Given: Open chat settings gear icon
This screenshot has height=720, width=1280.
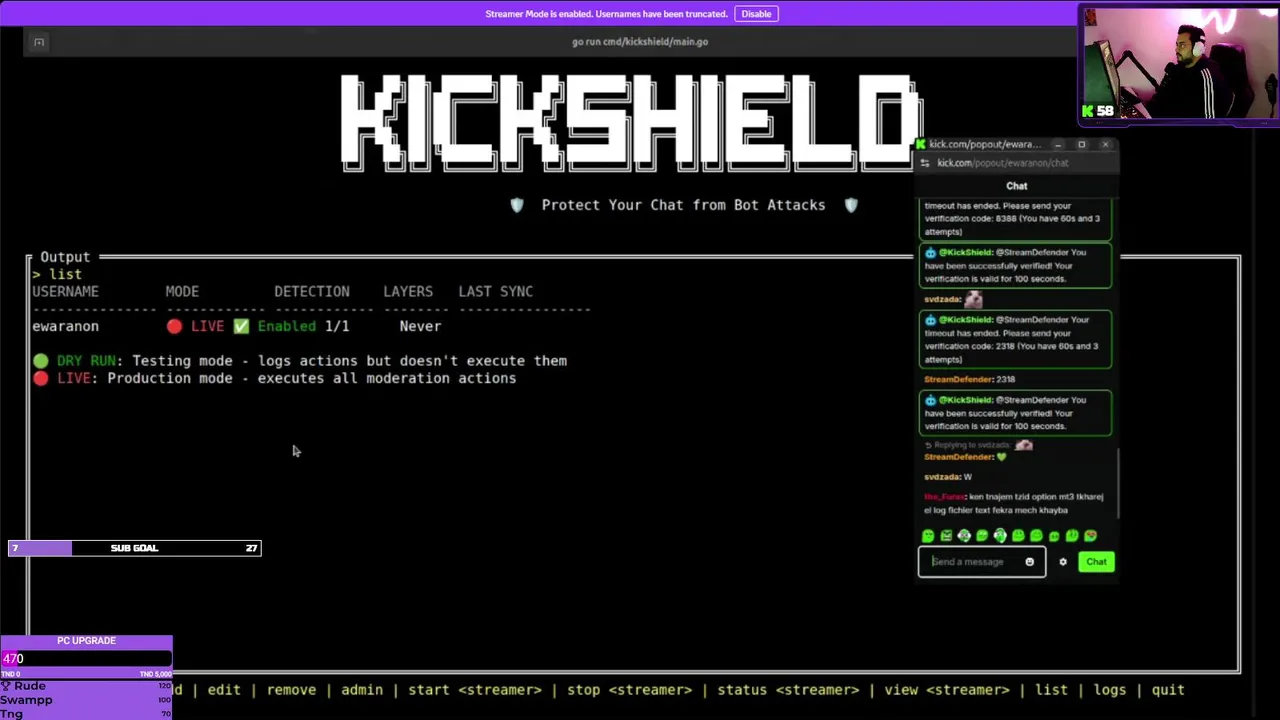Looking at the screenshot, I should (1063, 562).
